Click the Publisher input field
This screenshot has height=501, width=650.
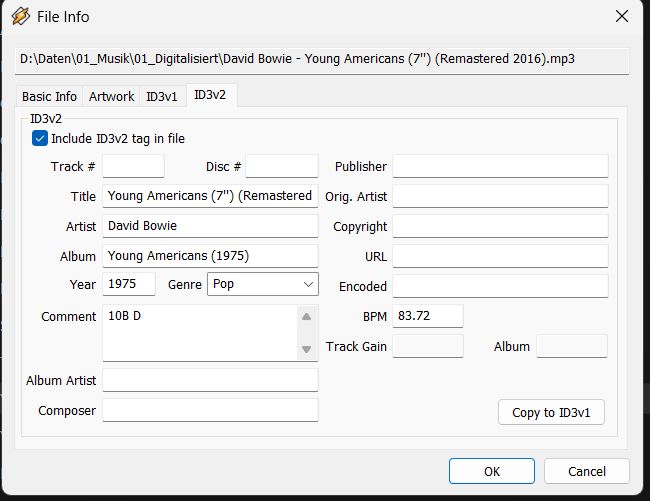(500, 166)
